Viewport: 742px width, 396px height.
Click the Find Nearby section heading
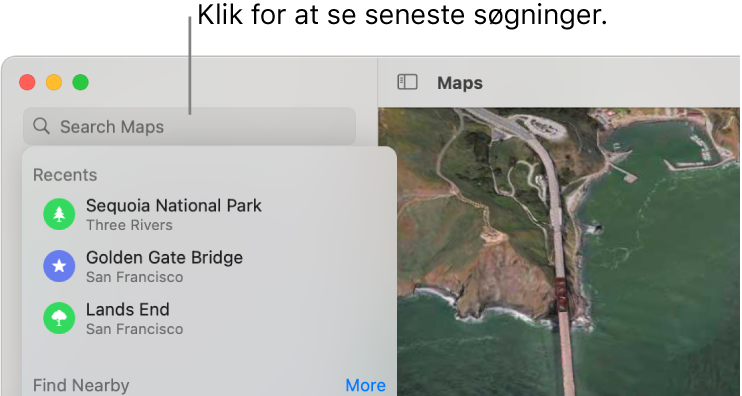pyautogui.click(x=81, y=386)
